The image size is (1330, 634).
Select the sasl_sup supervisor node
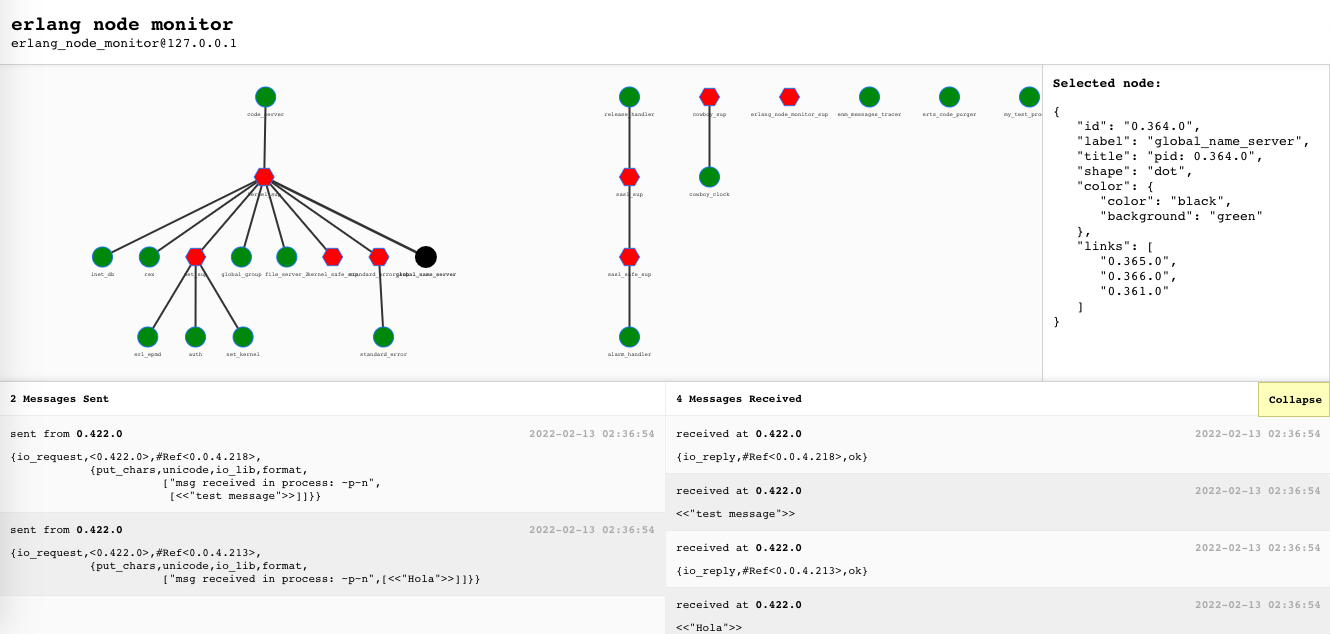tap(629, 177)
